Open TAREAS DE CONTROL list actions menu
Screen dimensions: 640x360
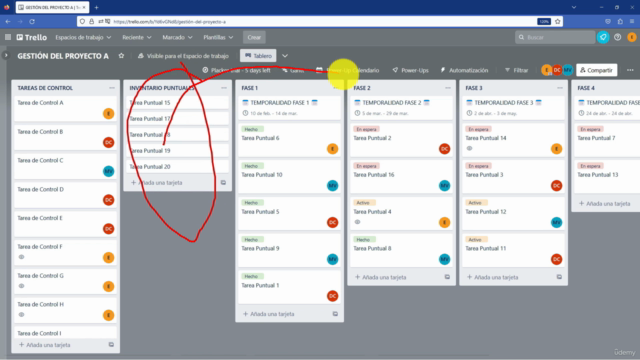coord(112,88)
